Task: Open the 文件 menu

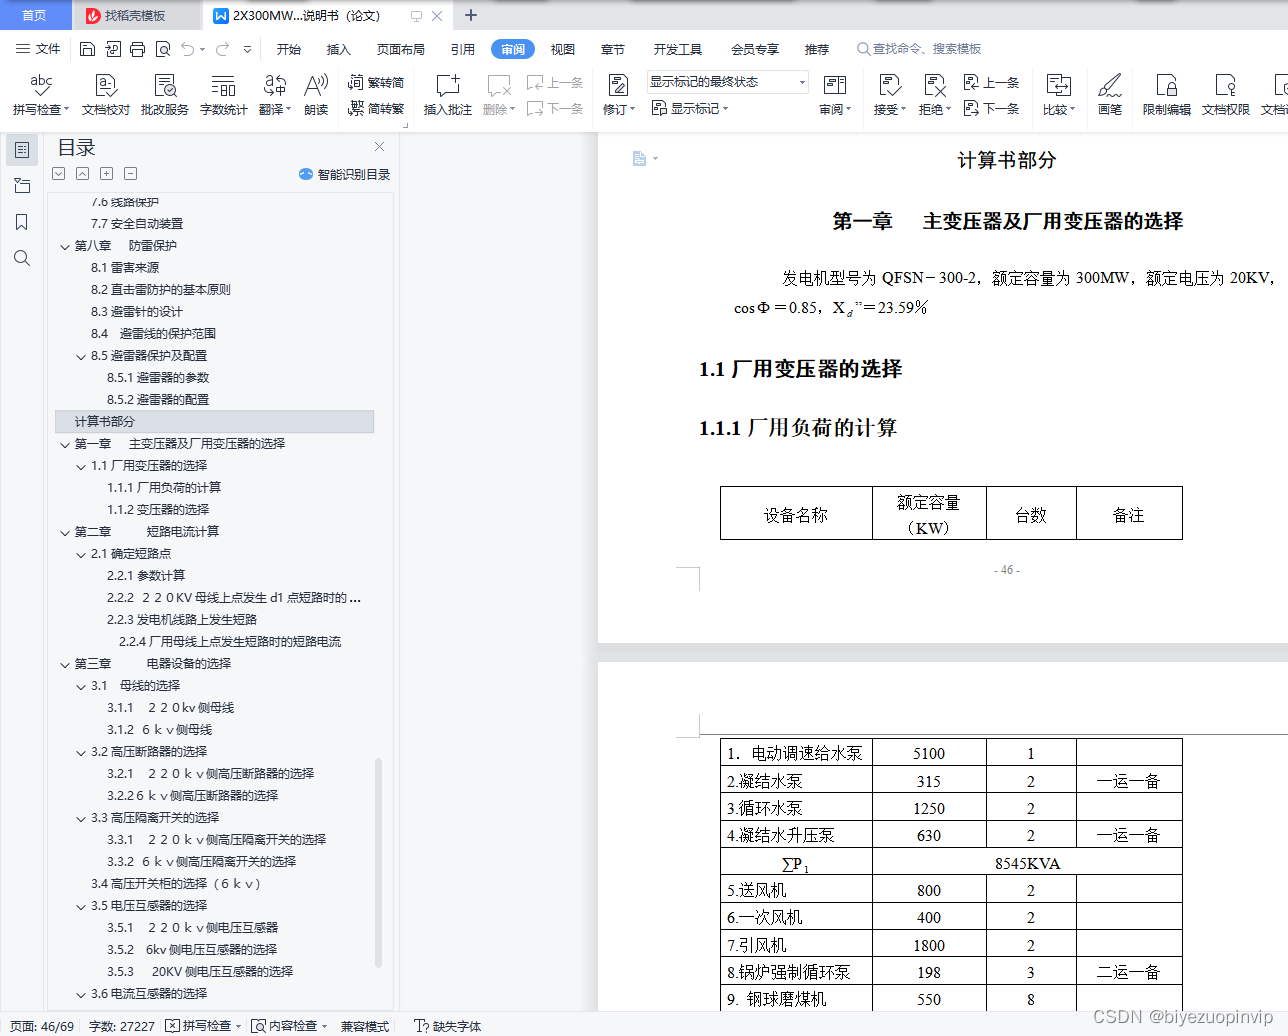Action: pyautogui.click(x=38, y=49)
